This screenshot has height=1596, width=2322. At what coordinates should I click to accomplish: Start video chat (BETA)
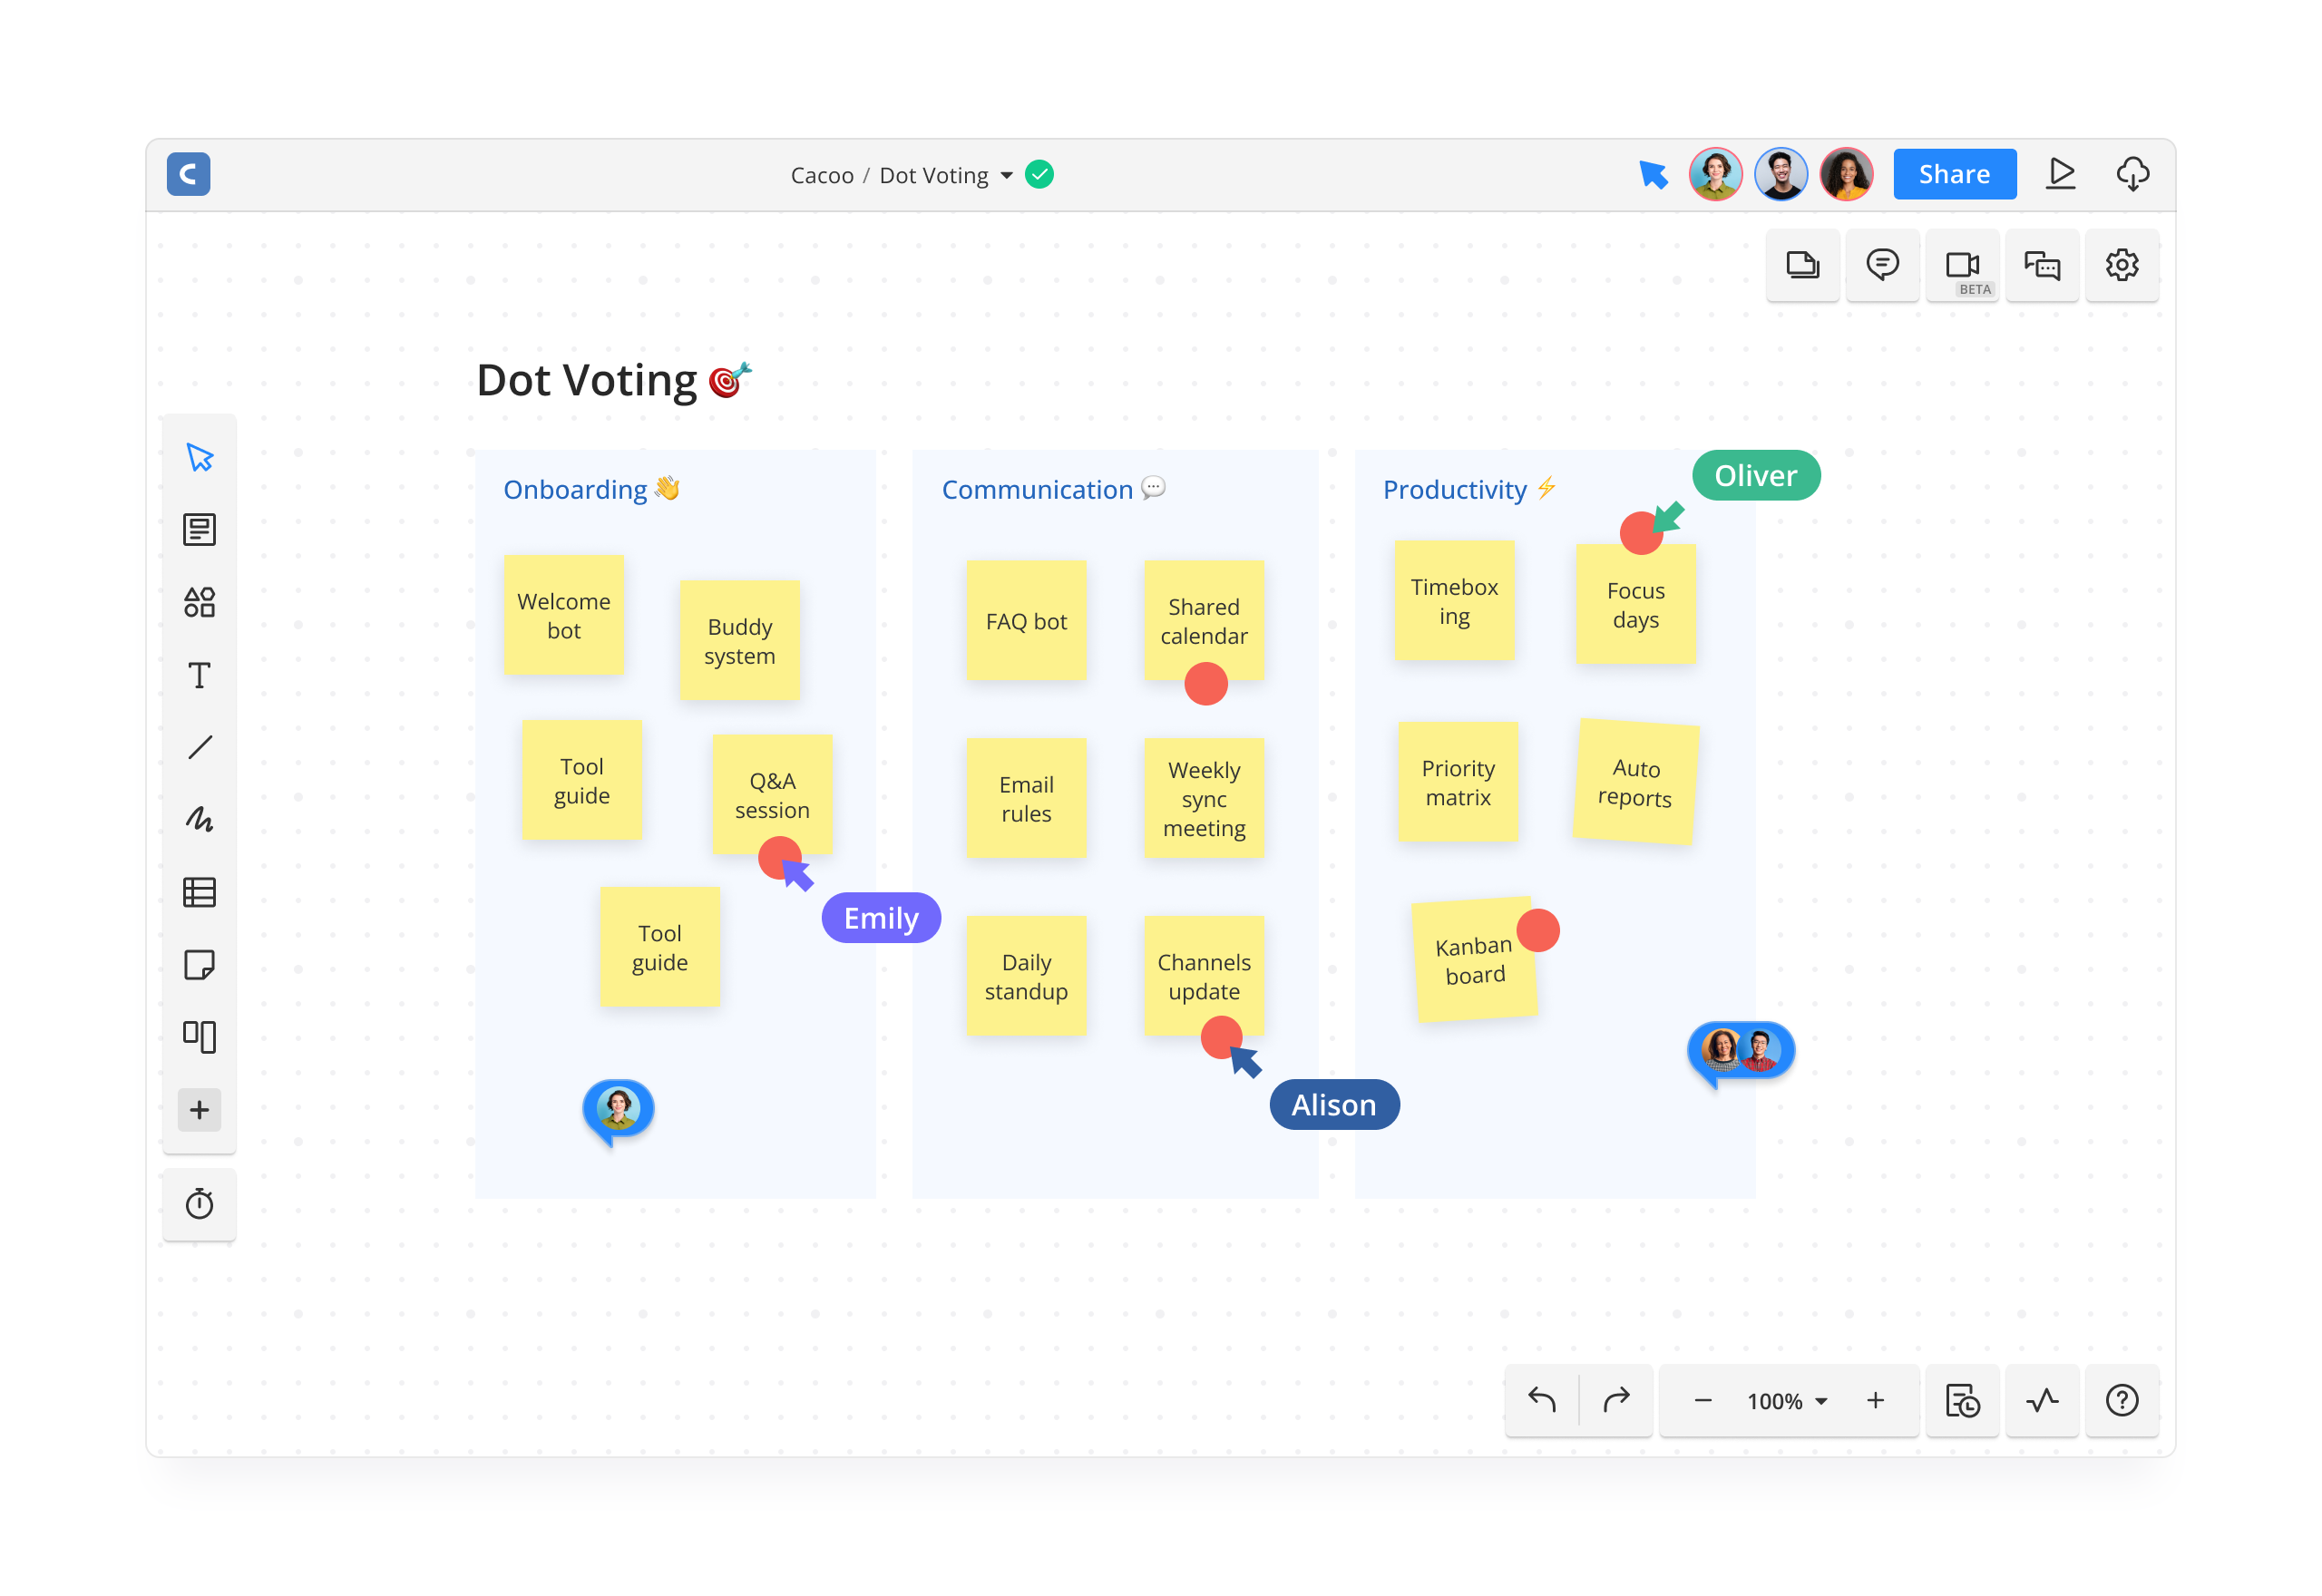pos(1962,265)
